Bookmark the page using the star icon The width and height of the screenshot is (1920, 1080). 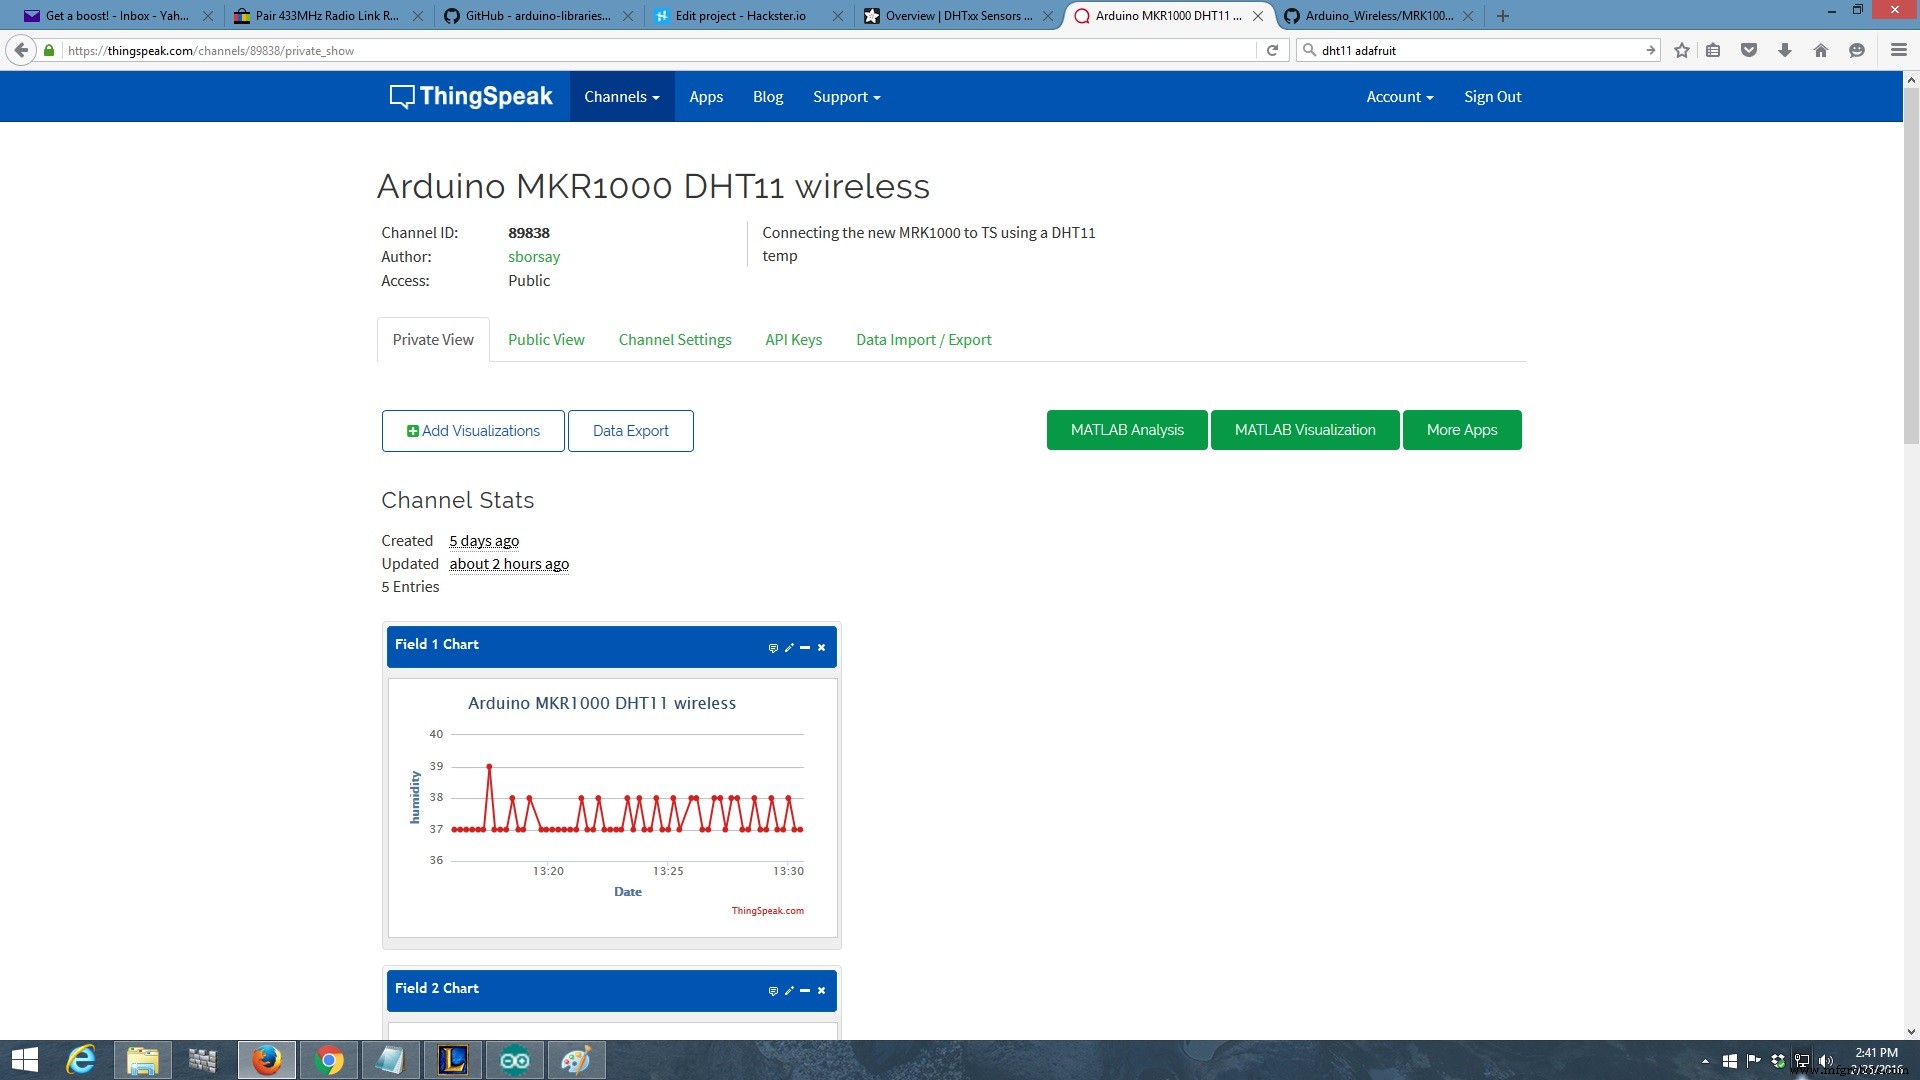[1681, 50]
